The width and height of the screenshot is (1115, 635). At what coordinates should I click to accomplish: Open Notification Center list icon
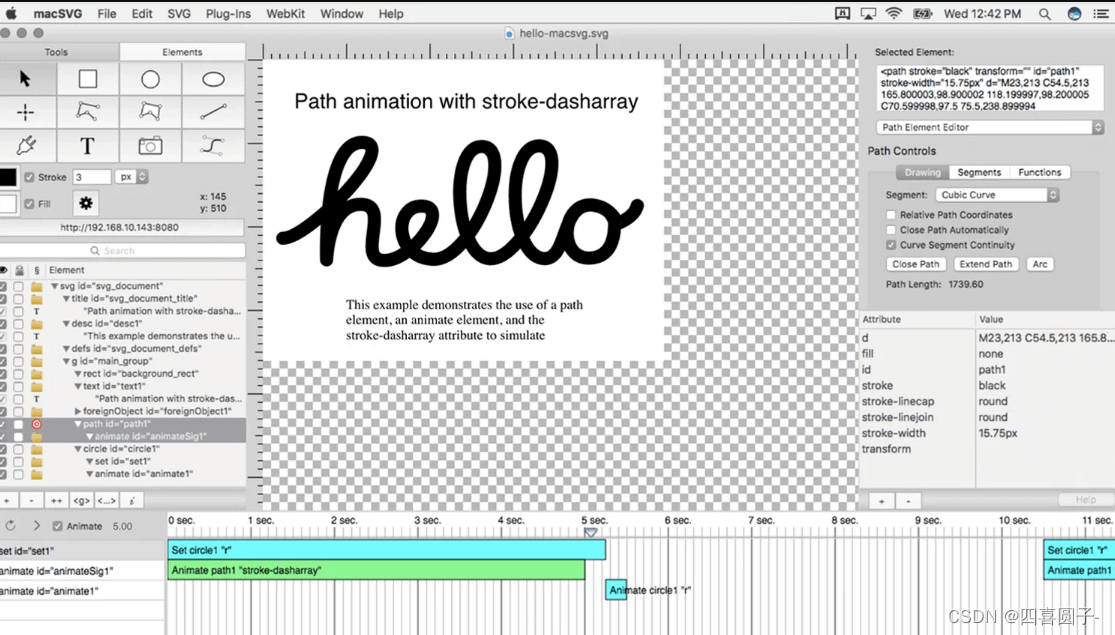pyautogui.click(x=1101, y=14)
